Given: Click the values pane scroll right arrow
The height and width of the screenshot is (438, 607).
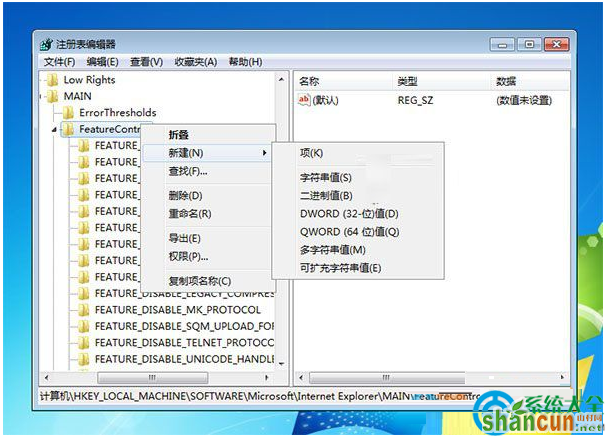Looking at the screenshot, I should click(x=562, y=377).
